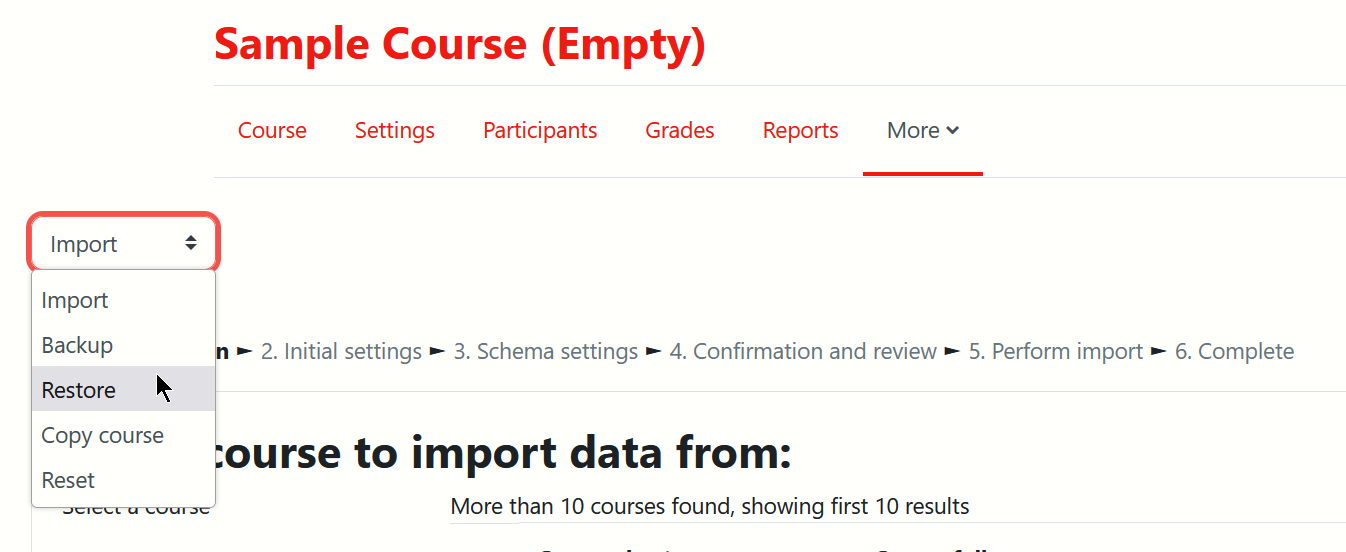
Task: Click step 4. Confirmation and review
Action: pyautogui.click(x=803, y=351)
